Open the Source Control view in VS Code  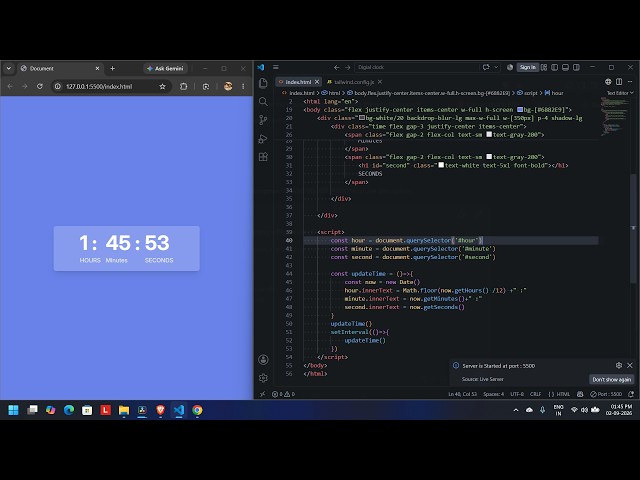[x=263, y=120]
